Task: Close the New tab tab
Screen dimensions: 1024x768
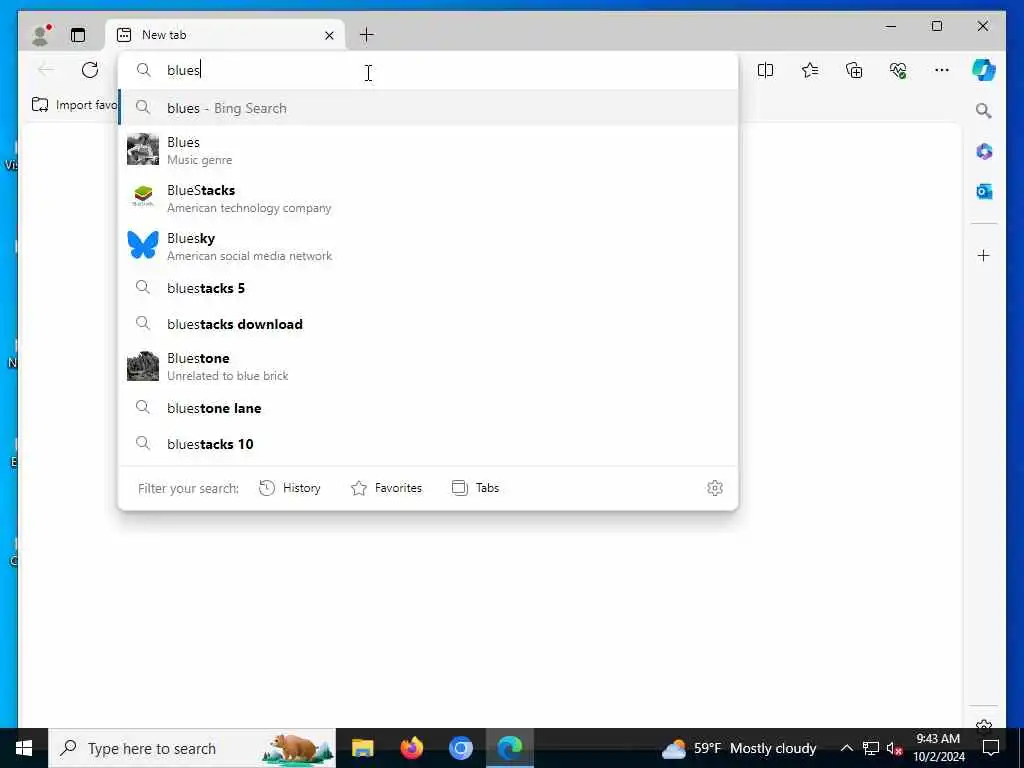Action: tap(329, 35)
